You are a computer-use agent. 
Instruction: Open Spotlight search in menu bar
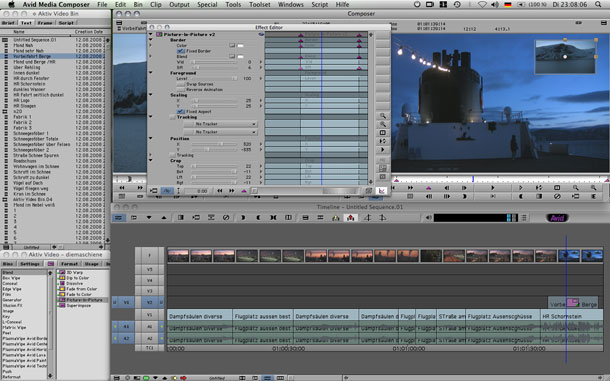598,4
